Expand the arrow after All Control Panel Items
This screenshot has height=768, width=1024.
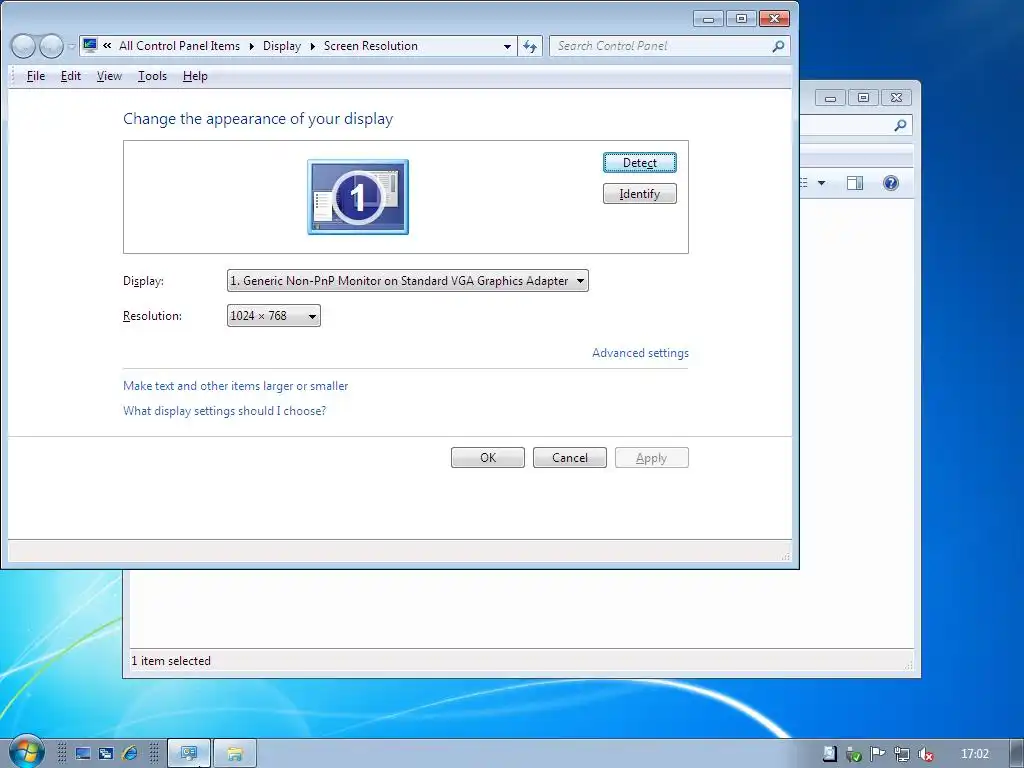[251, 46]
